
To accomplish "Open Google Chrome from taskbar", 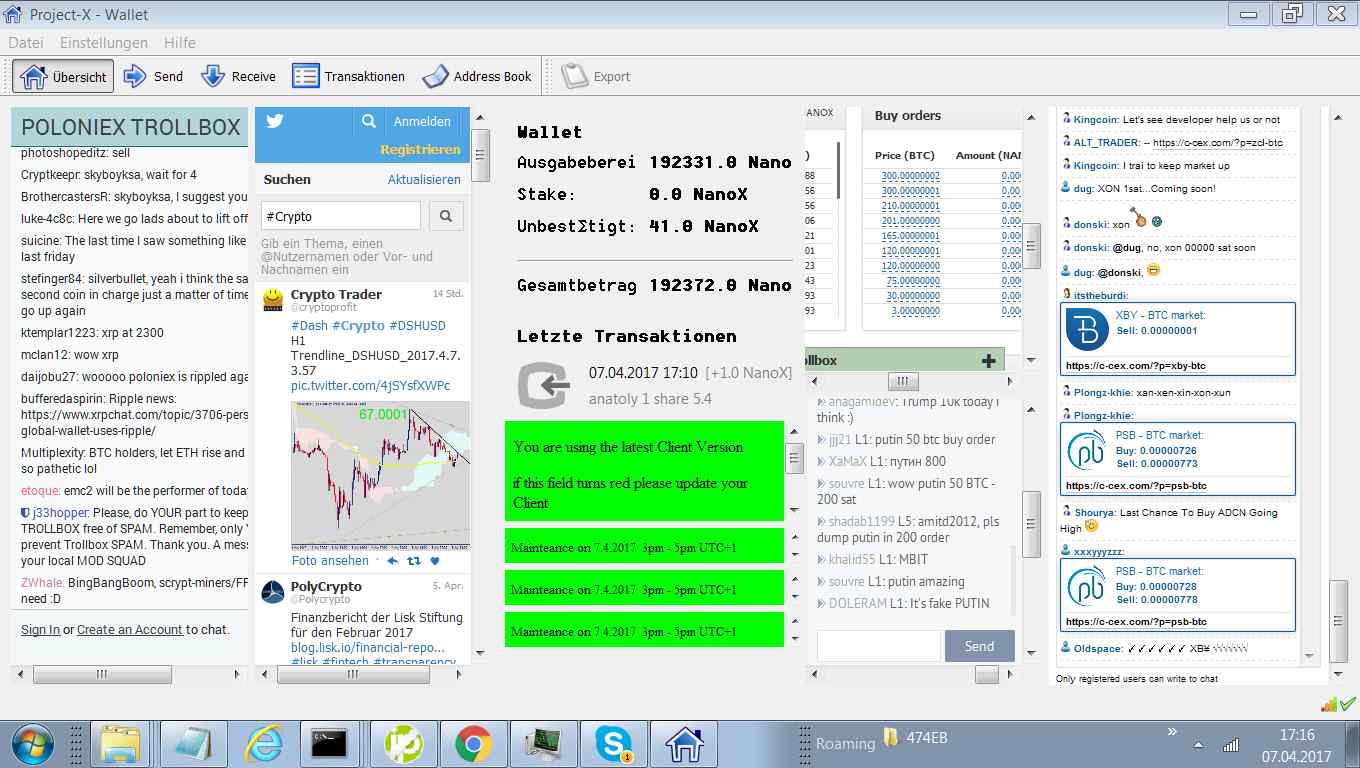I will click(472, 744).
